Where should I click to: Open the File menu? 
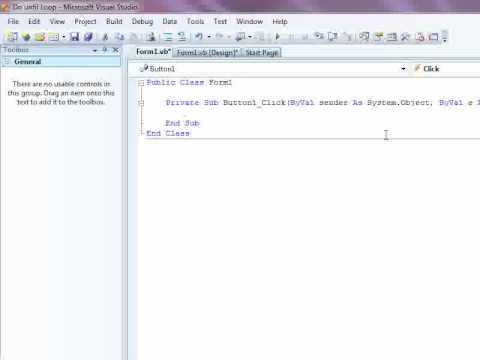(13, 21)
